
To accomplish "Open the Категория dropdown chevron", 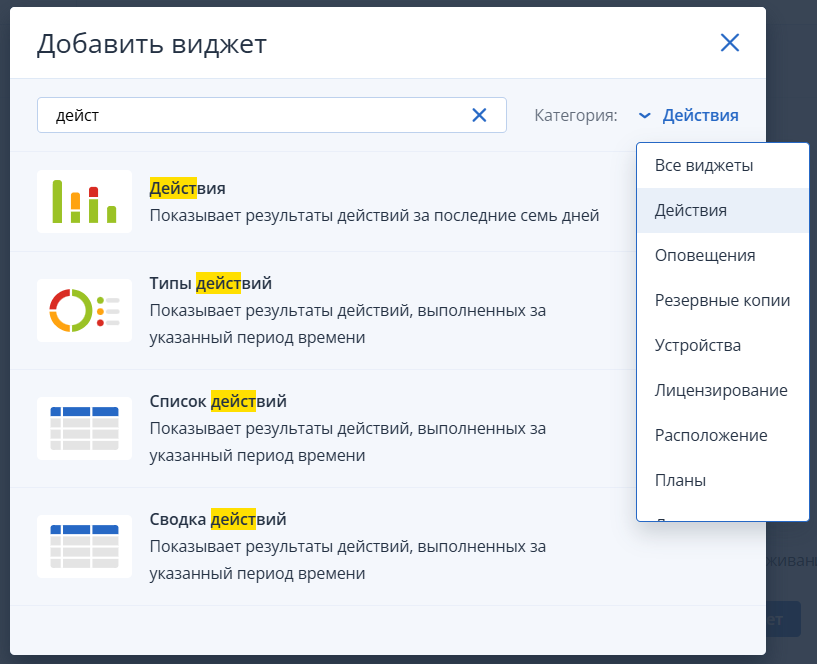I will (x=645, y=115).
